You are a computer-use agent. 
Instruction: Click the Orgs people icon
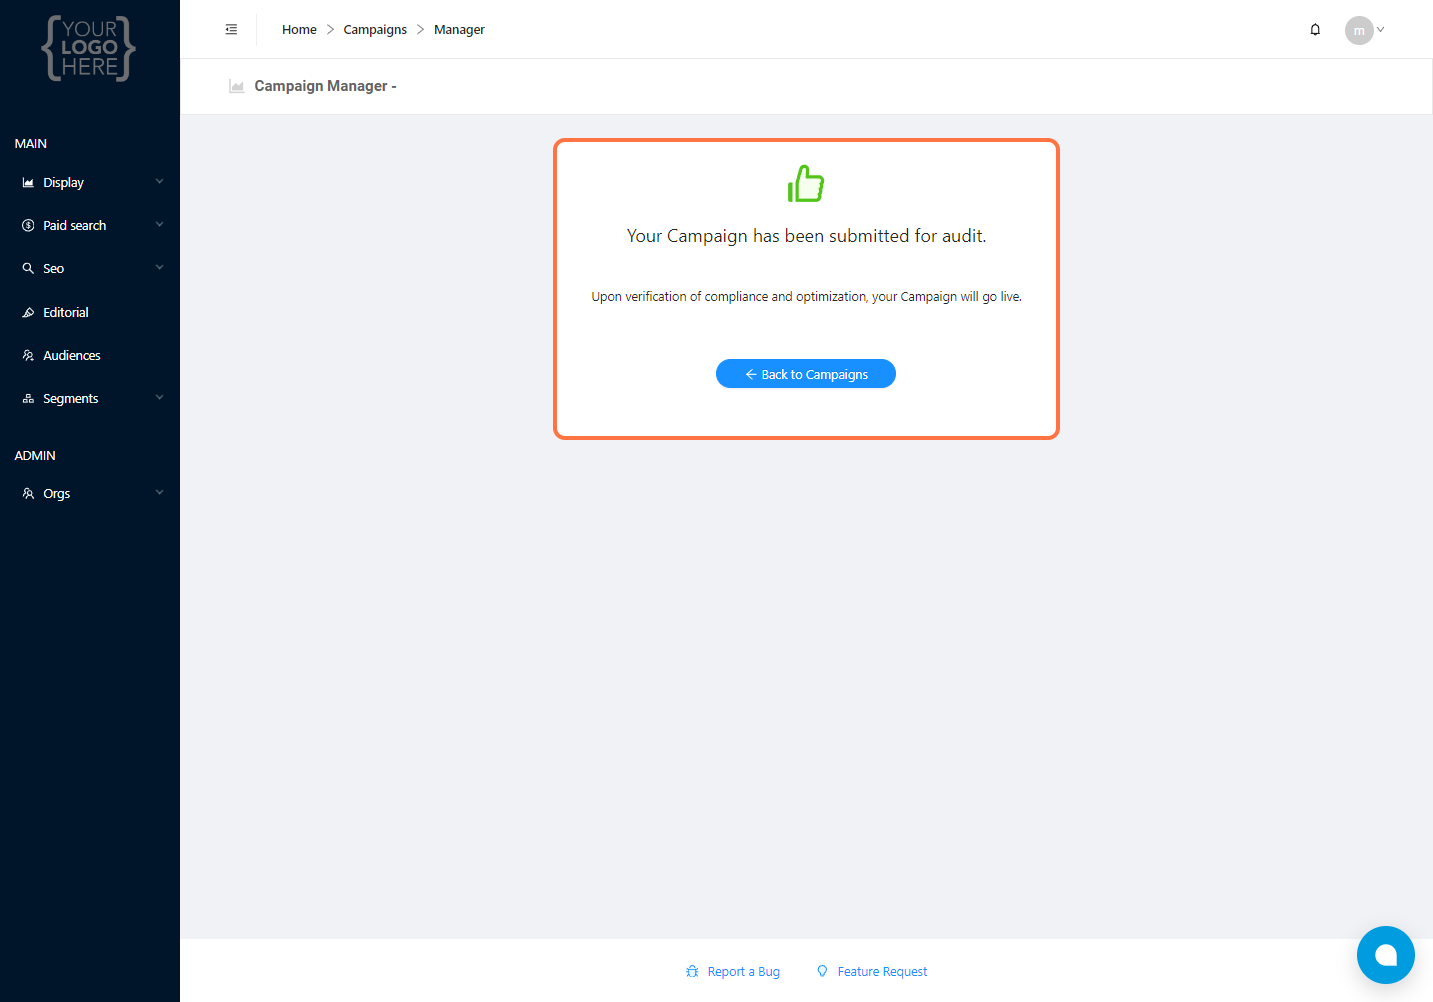click(x=28, y=494)
